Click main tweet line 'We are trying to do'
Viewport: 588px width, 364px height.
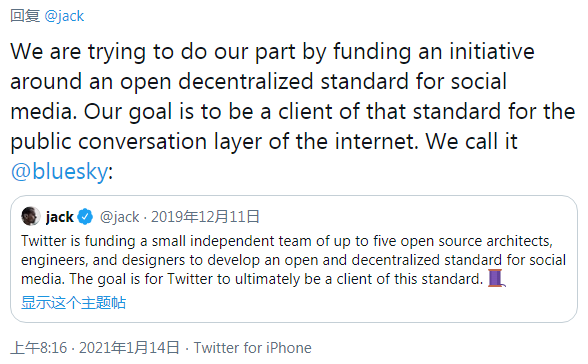(272, 51)
